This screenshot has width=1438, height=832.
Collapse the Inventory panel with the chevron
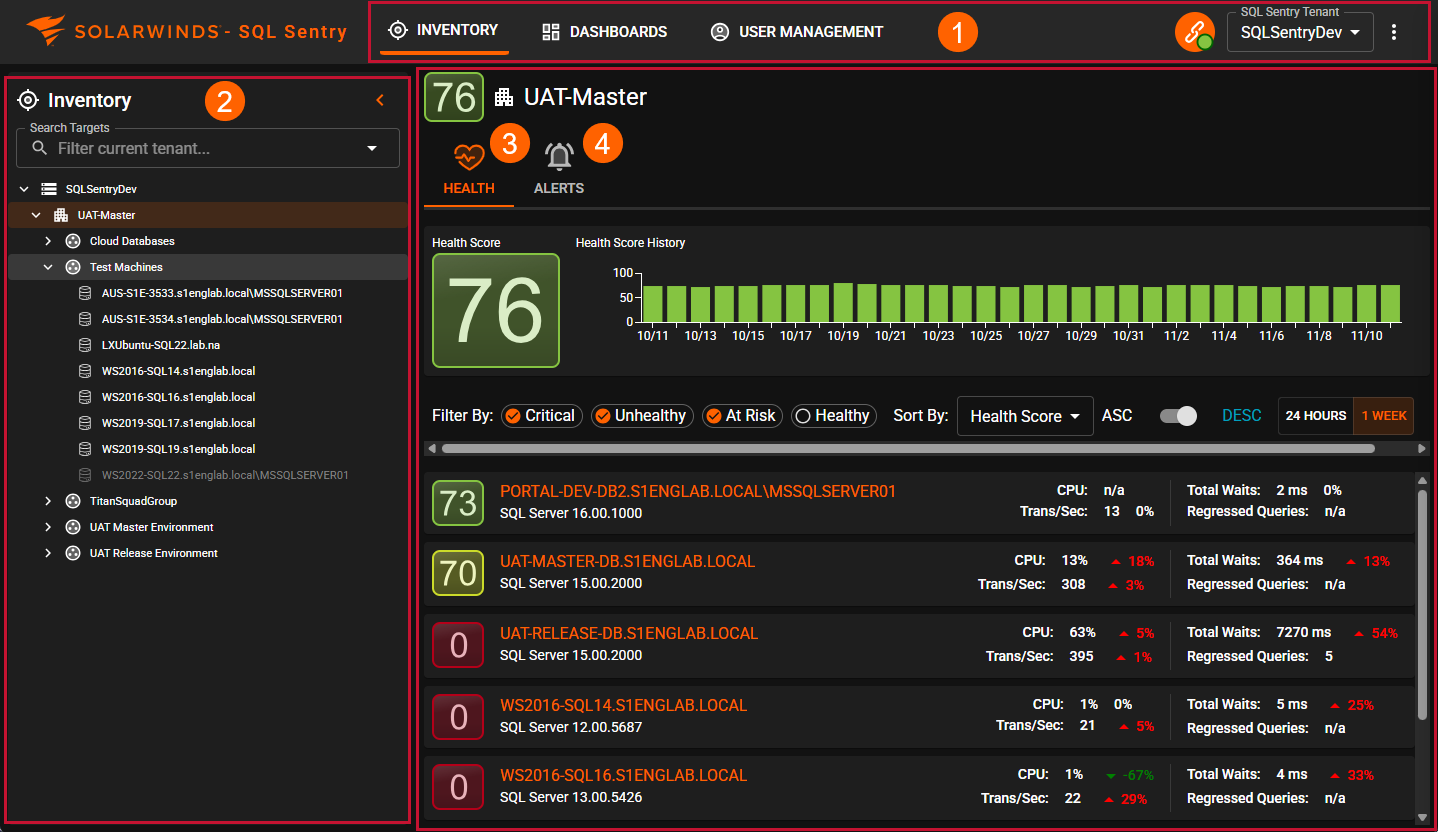(380, 100)
